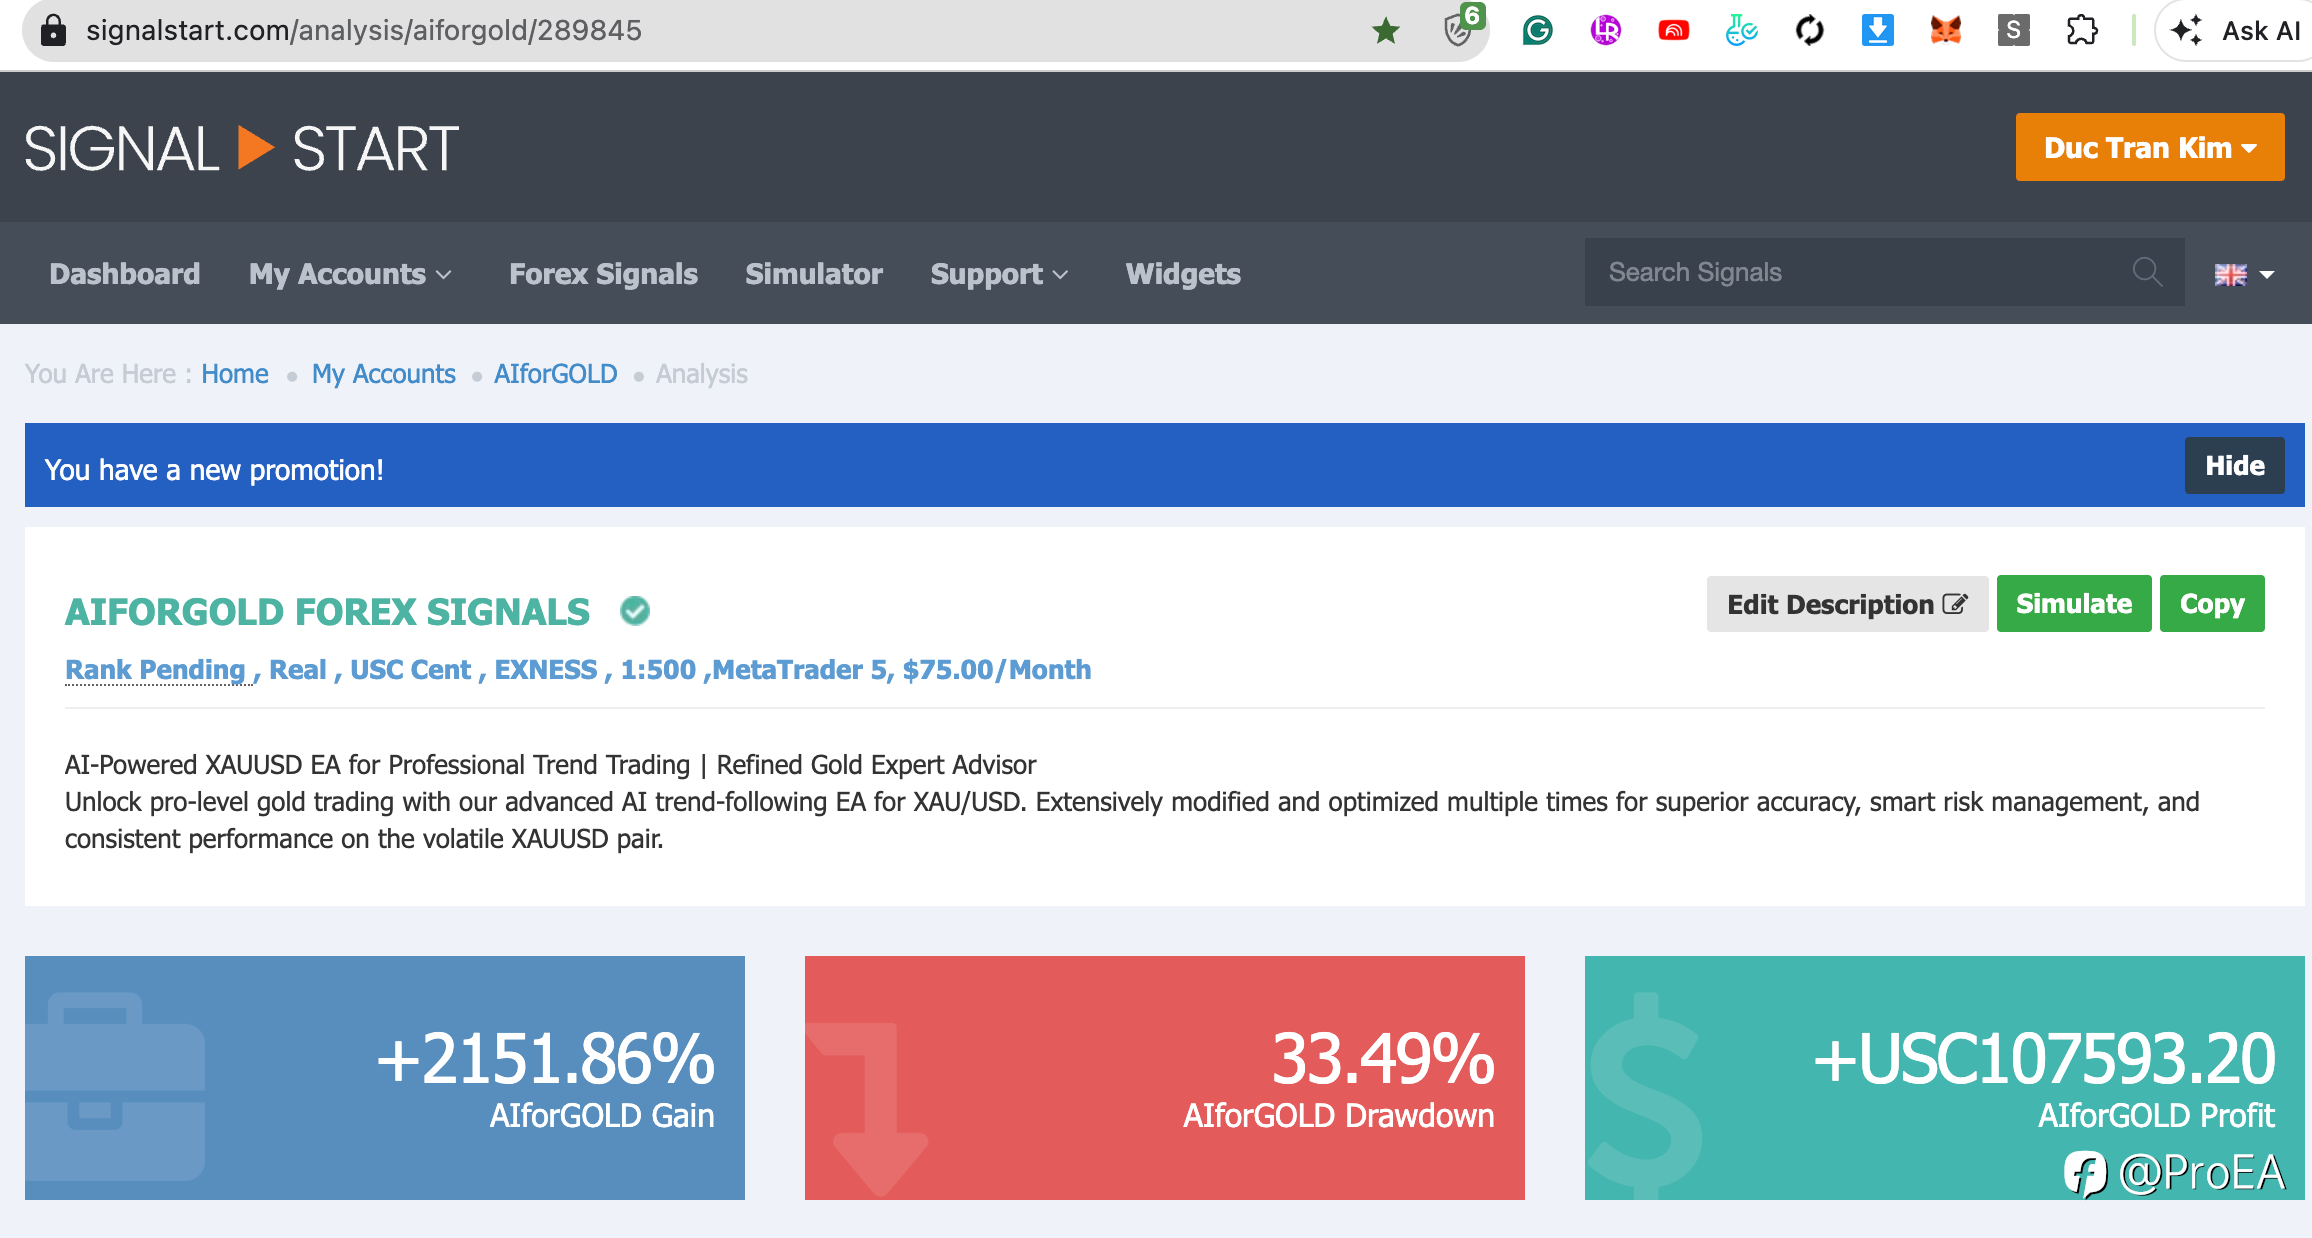Click the blue download extension icon
2312x1238 pixels.
point(1877,31)
